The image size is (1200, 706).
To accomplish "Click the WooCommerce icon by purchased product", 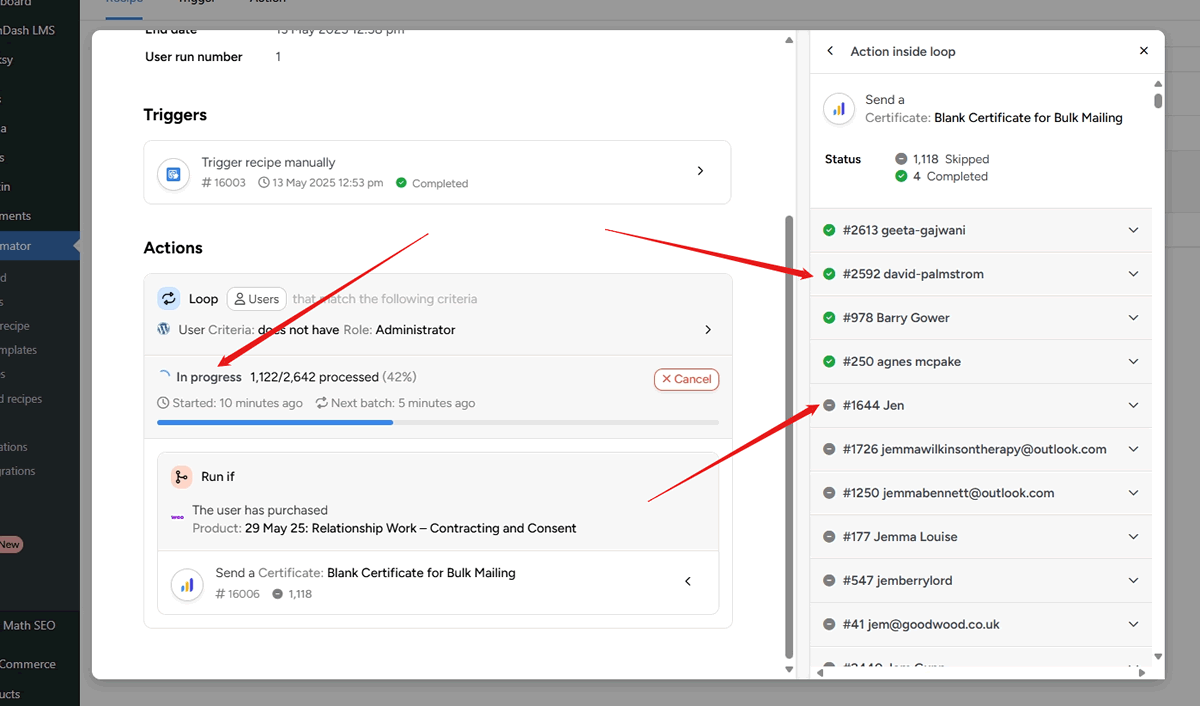I will coord(177,518).
